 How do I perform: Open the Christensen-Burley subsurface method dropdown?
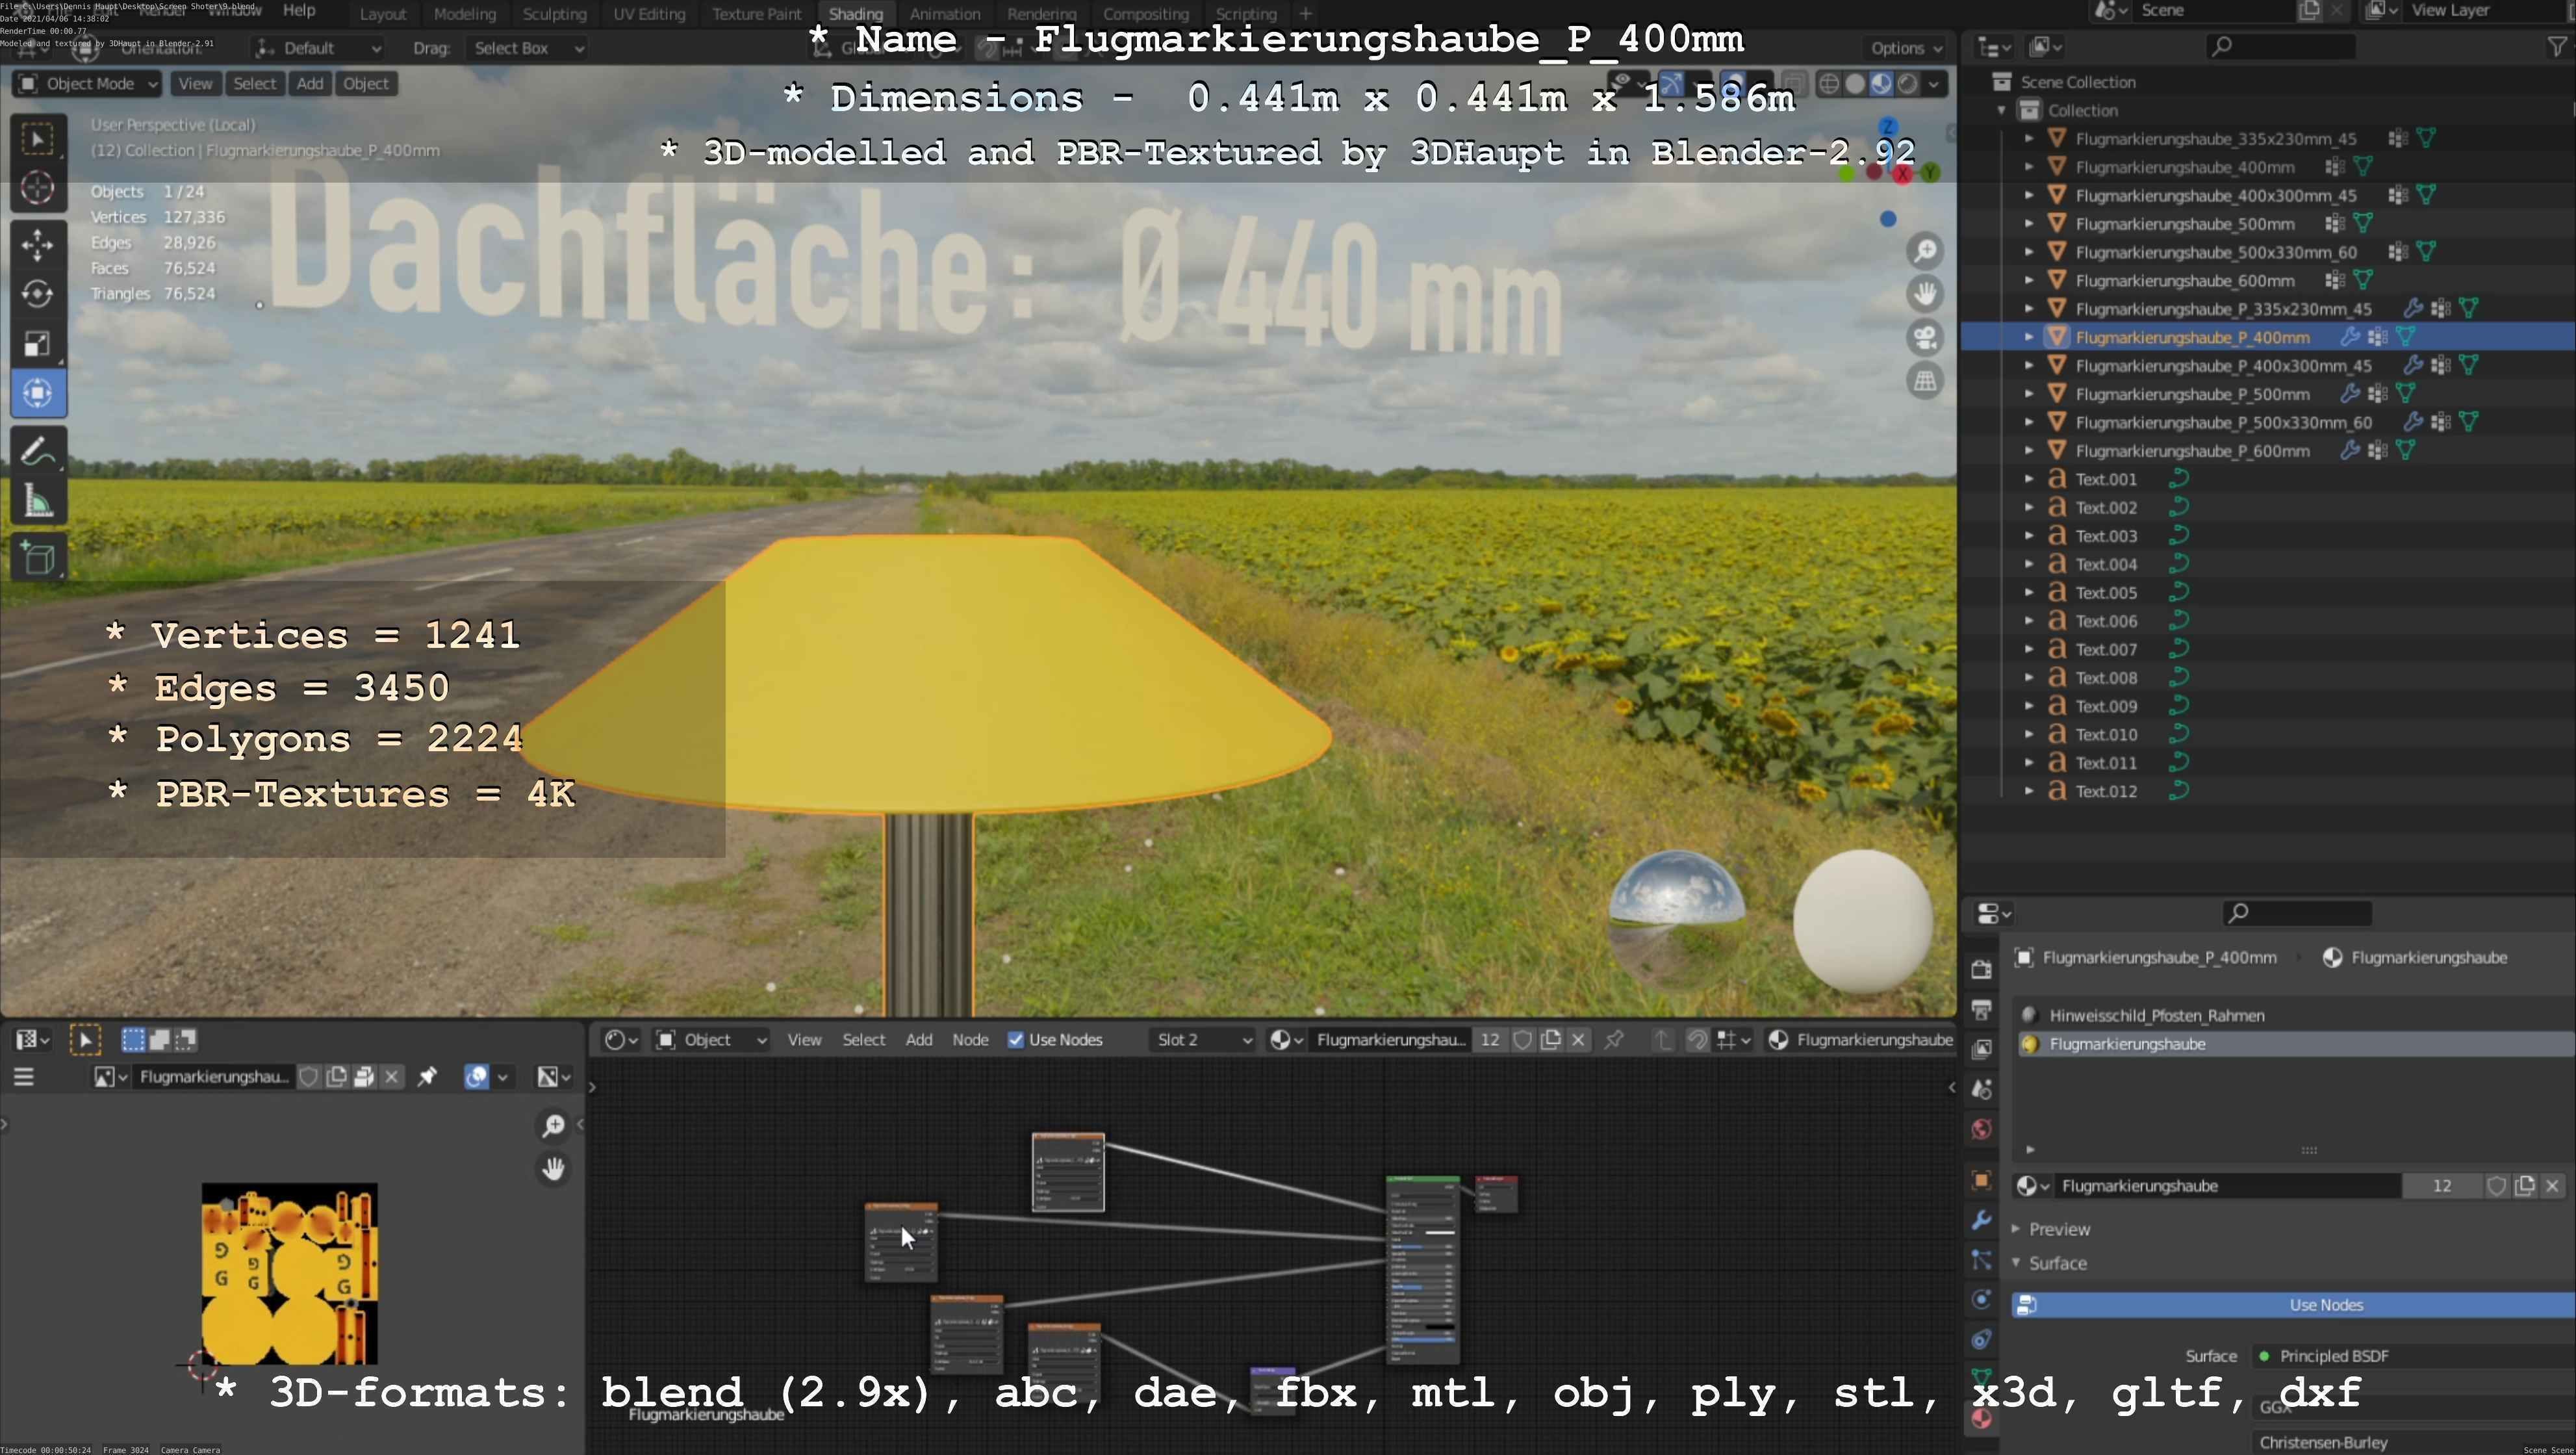click(x=2414, y=1442)
